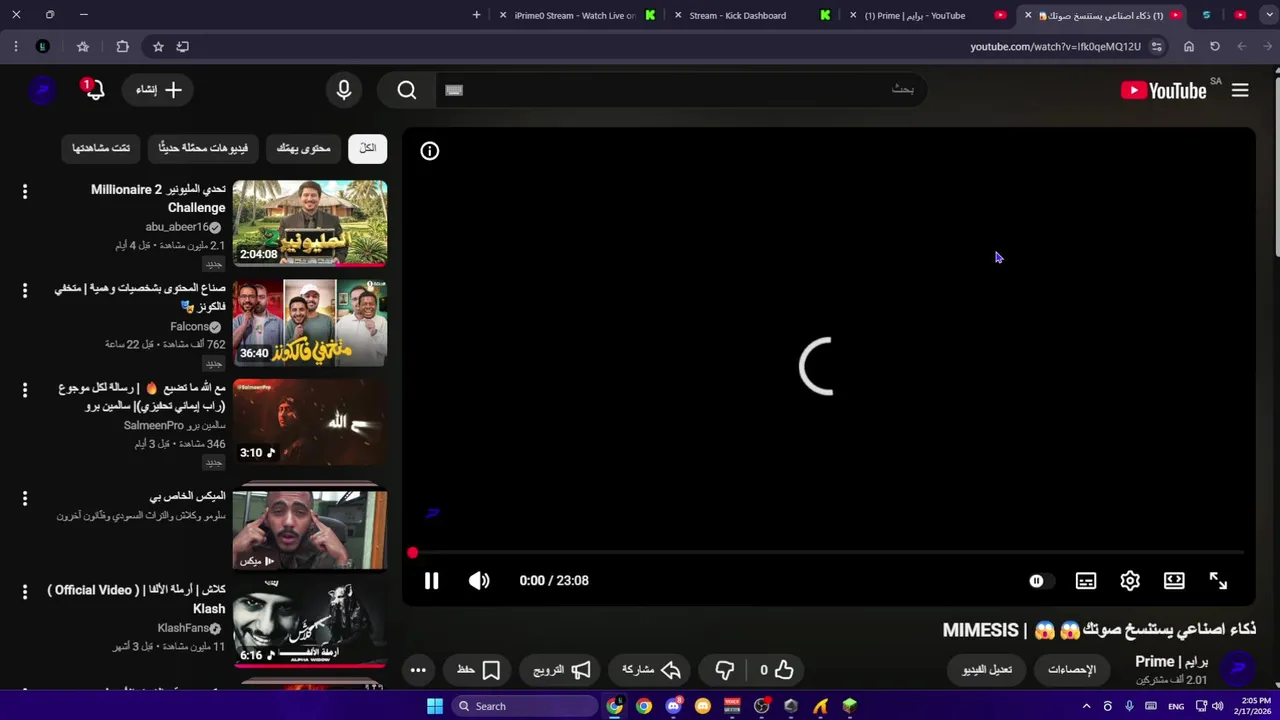Open the Falcons 36:40 video thumbnail
Image resolution: width=1280 pixels, height=720 pixels.
pos(310,323)
